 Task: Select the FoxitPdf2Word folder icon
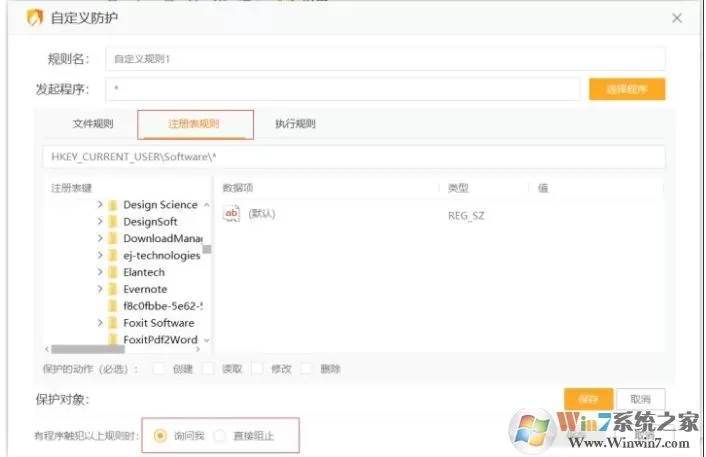(x=113, y=339)
